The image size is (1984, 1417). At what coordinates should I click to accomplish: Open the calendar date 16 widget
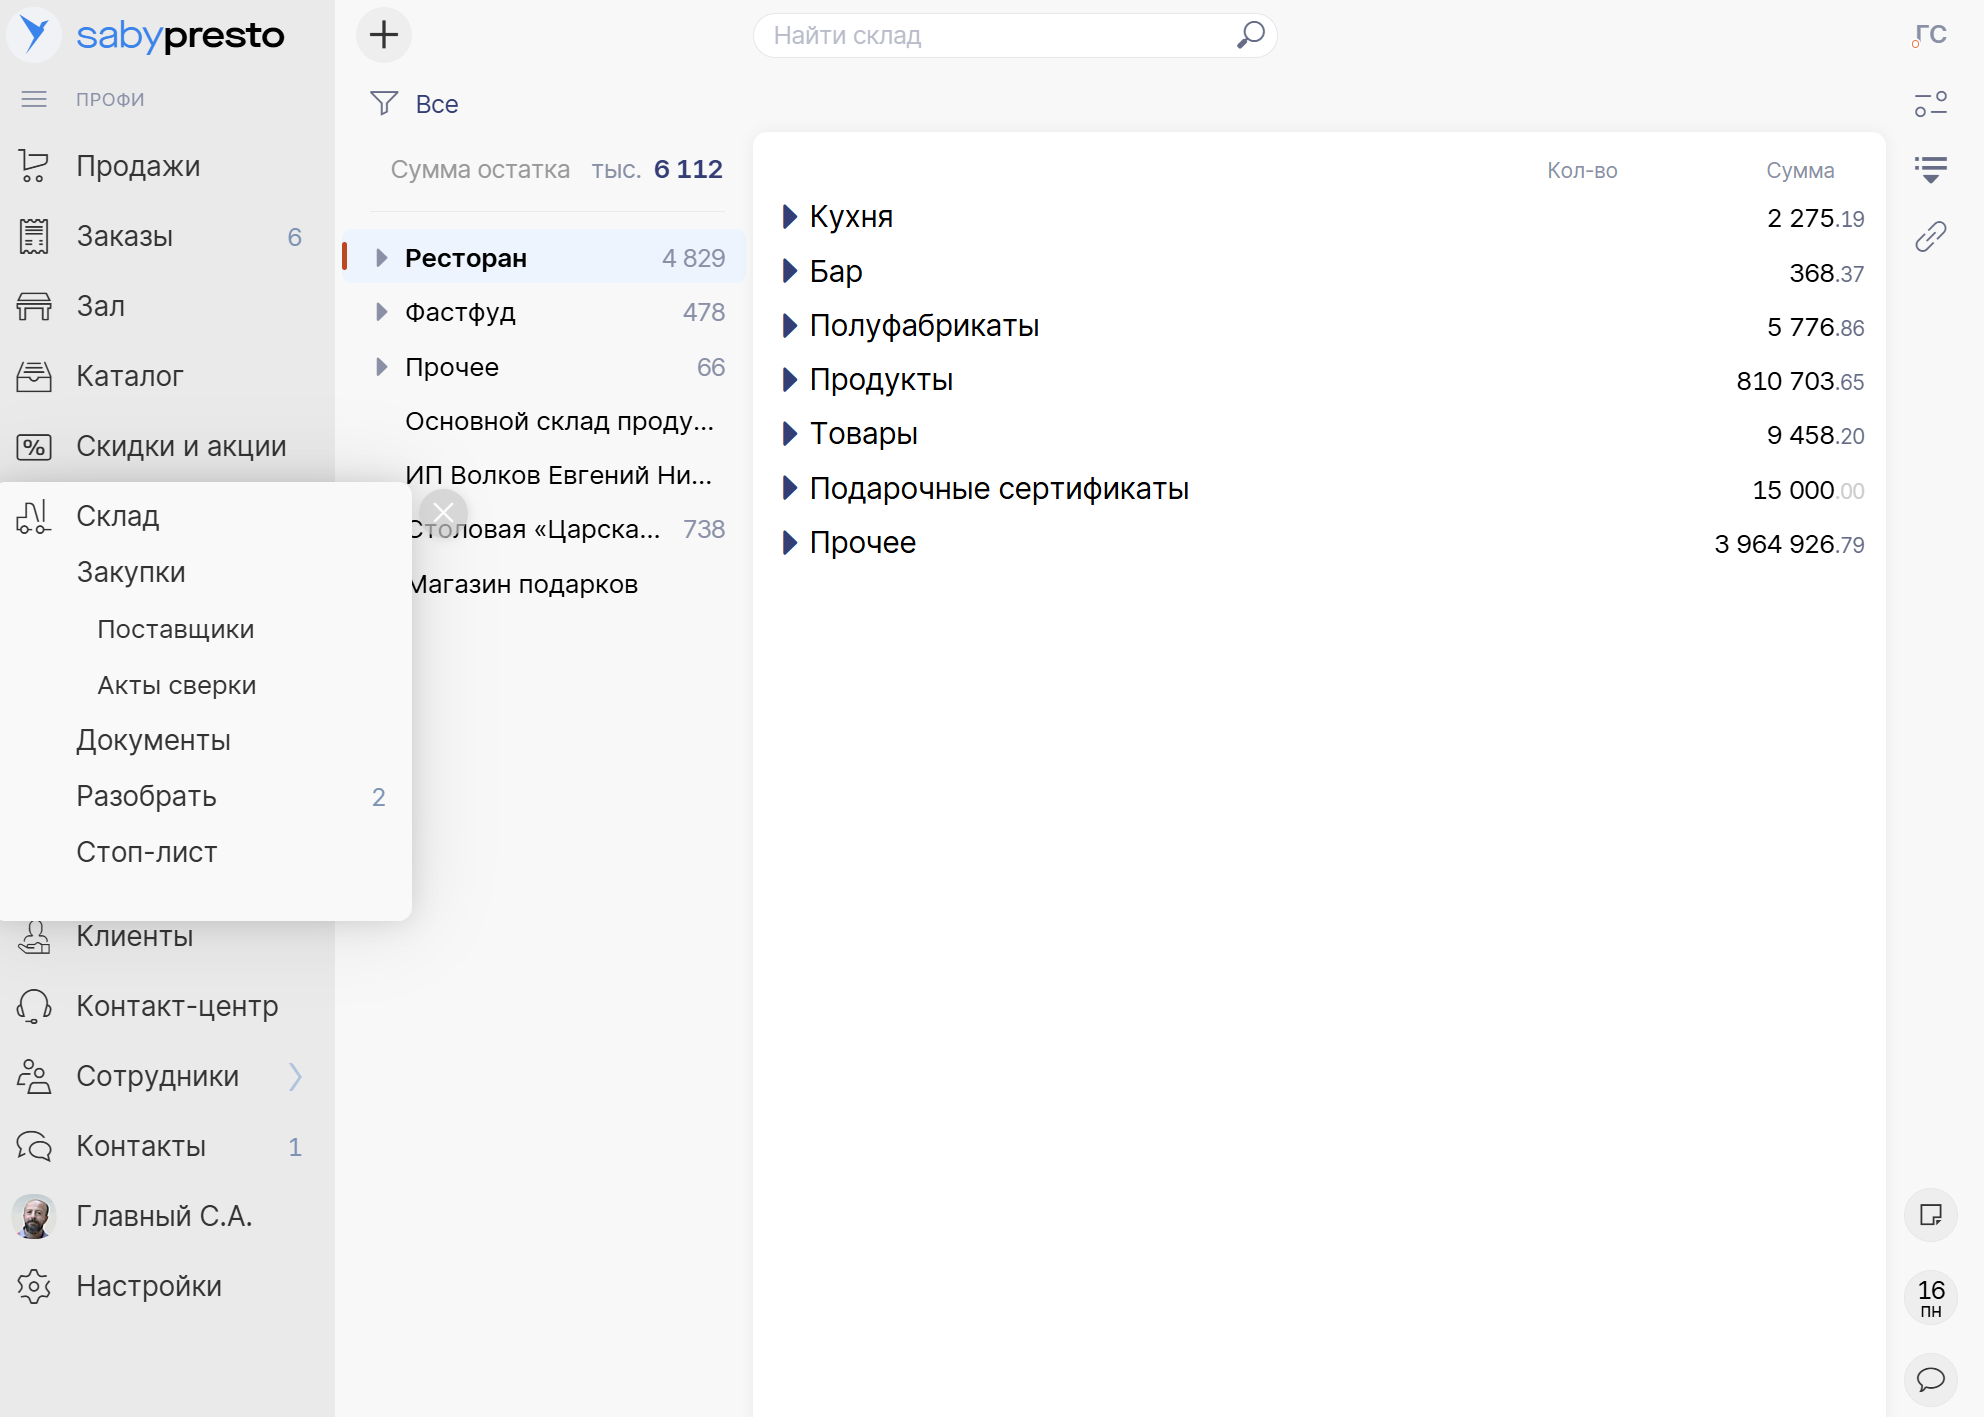point(1930,1297)
